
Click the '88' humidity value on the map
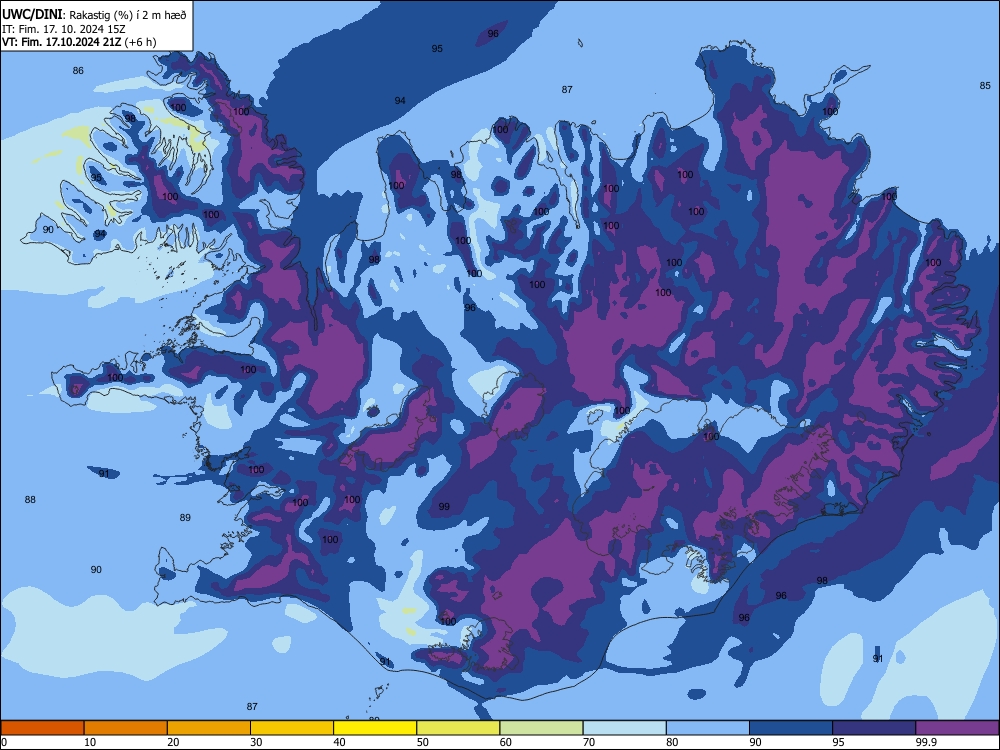click(x=30, y=499)
